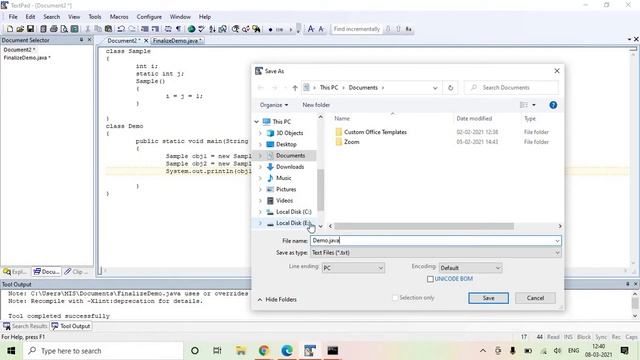Click the Record macro dot icon
Image resolution: width=640 pixels, height=360 pixels.
[270, 29]
